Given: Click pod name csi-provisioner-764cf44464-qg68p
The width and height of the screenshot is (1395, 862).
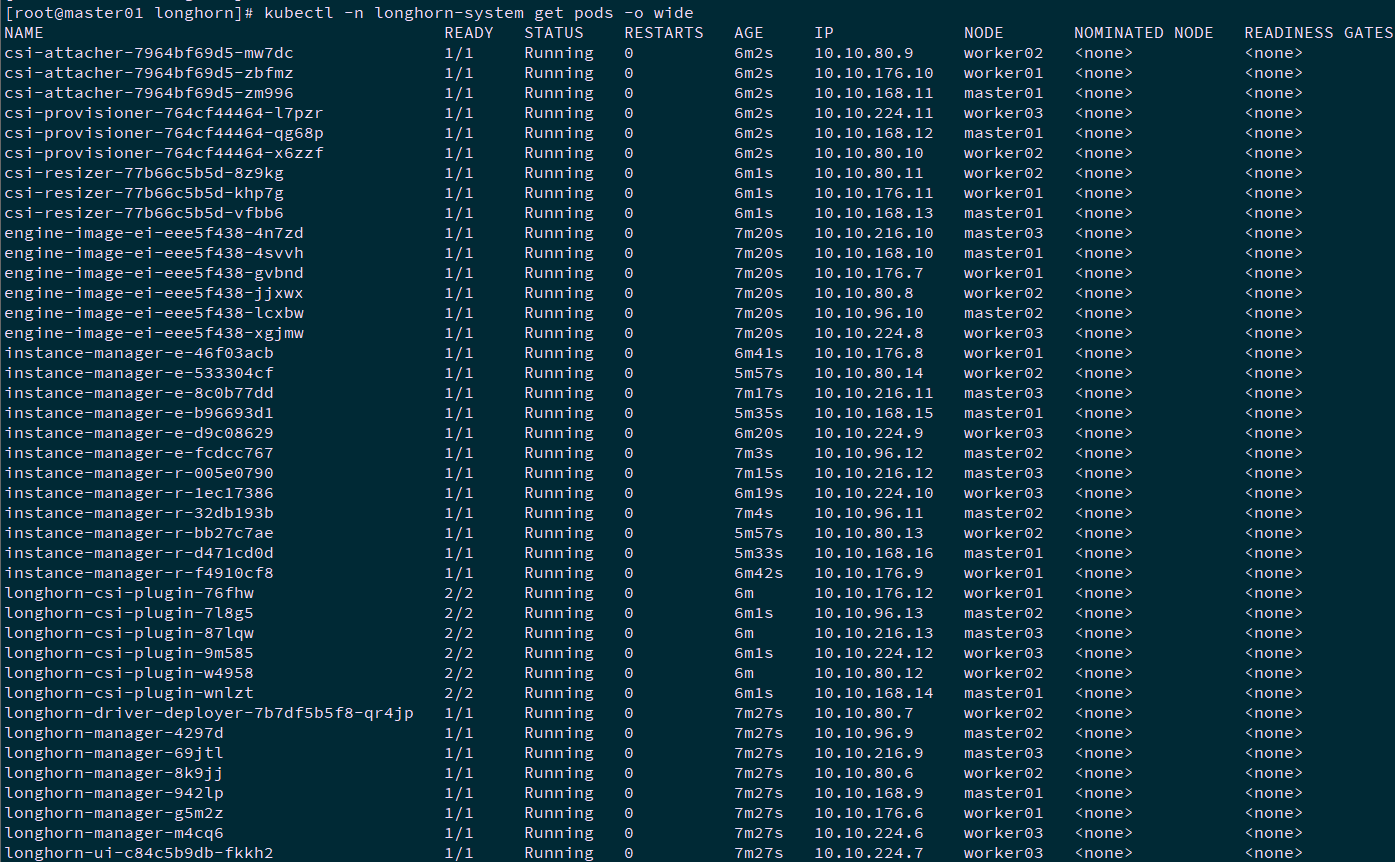Looking at the screenshot, I should point(164,133).
